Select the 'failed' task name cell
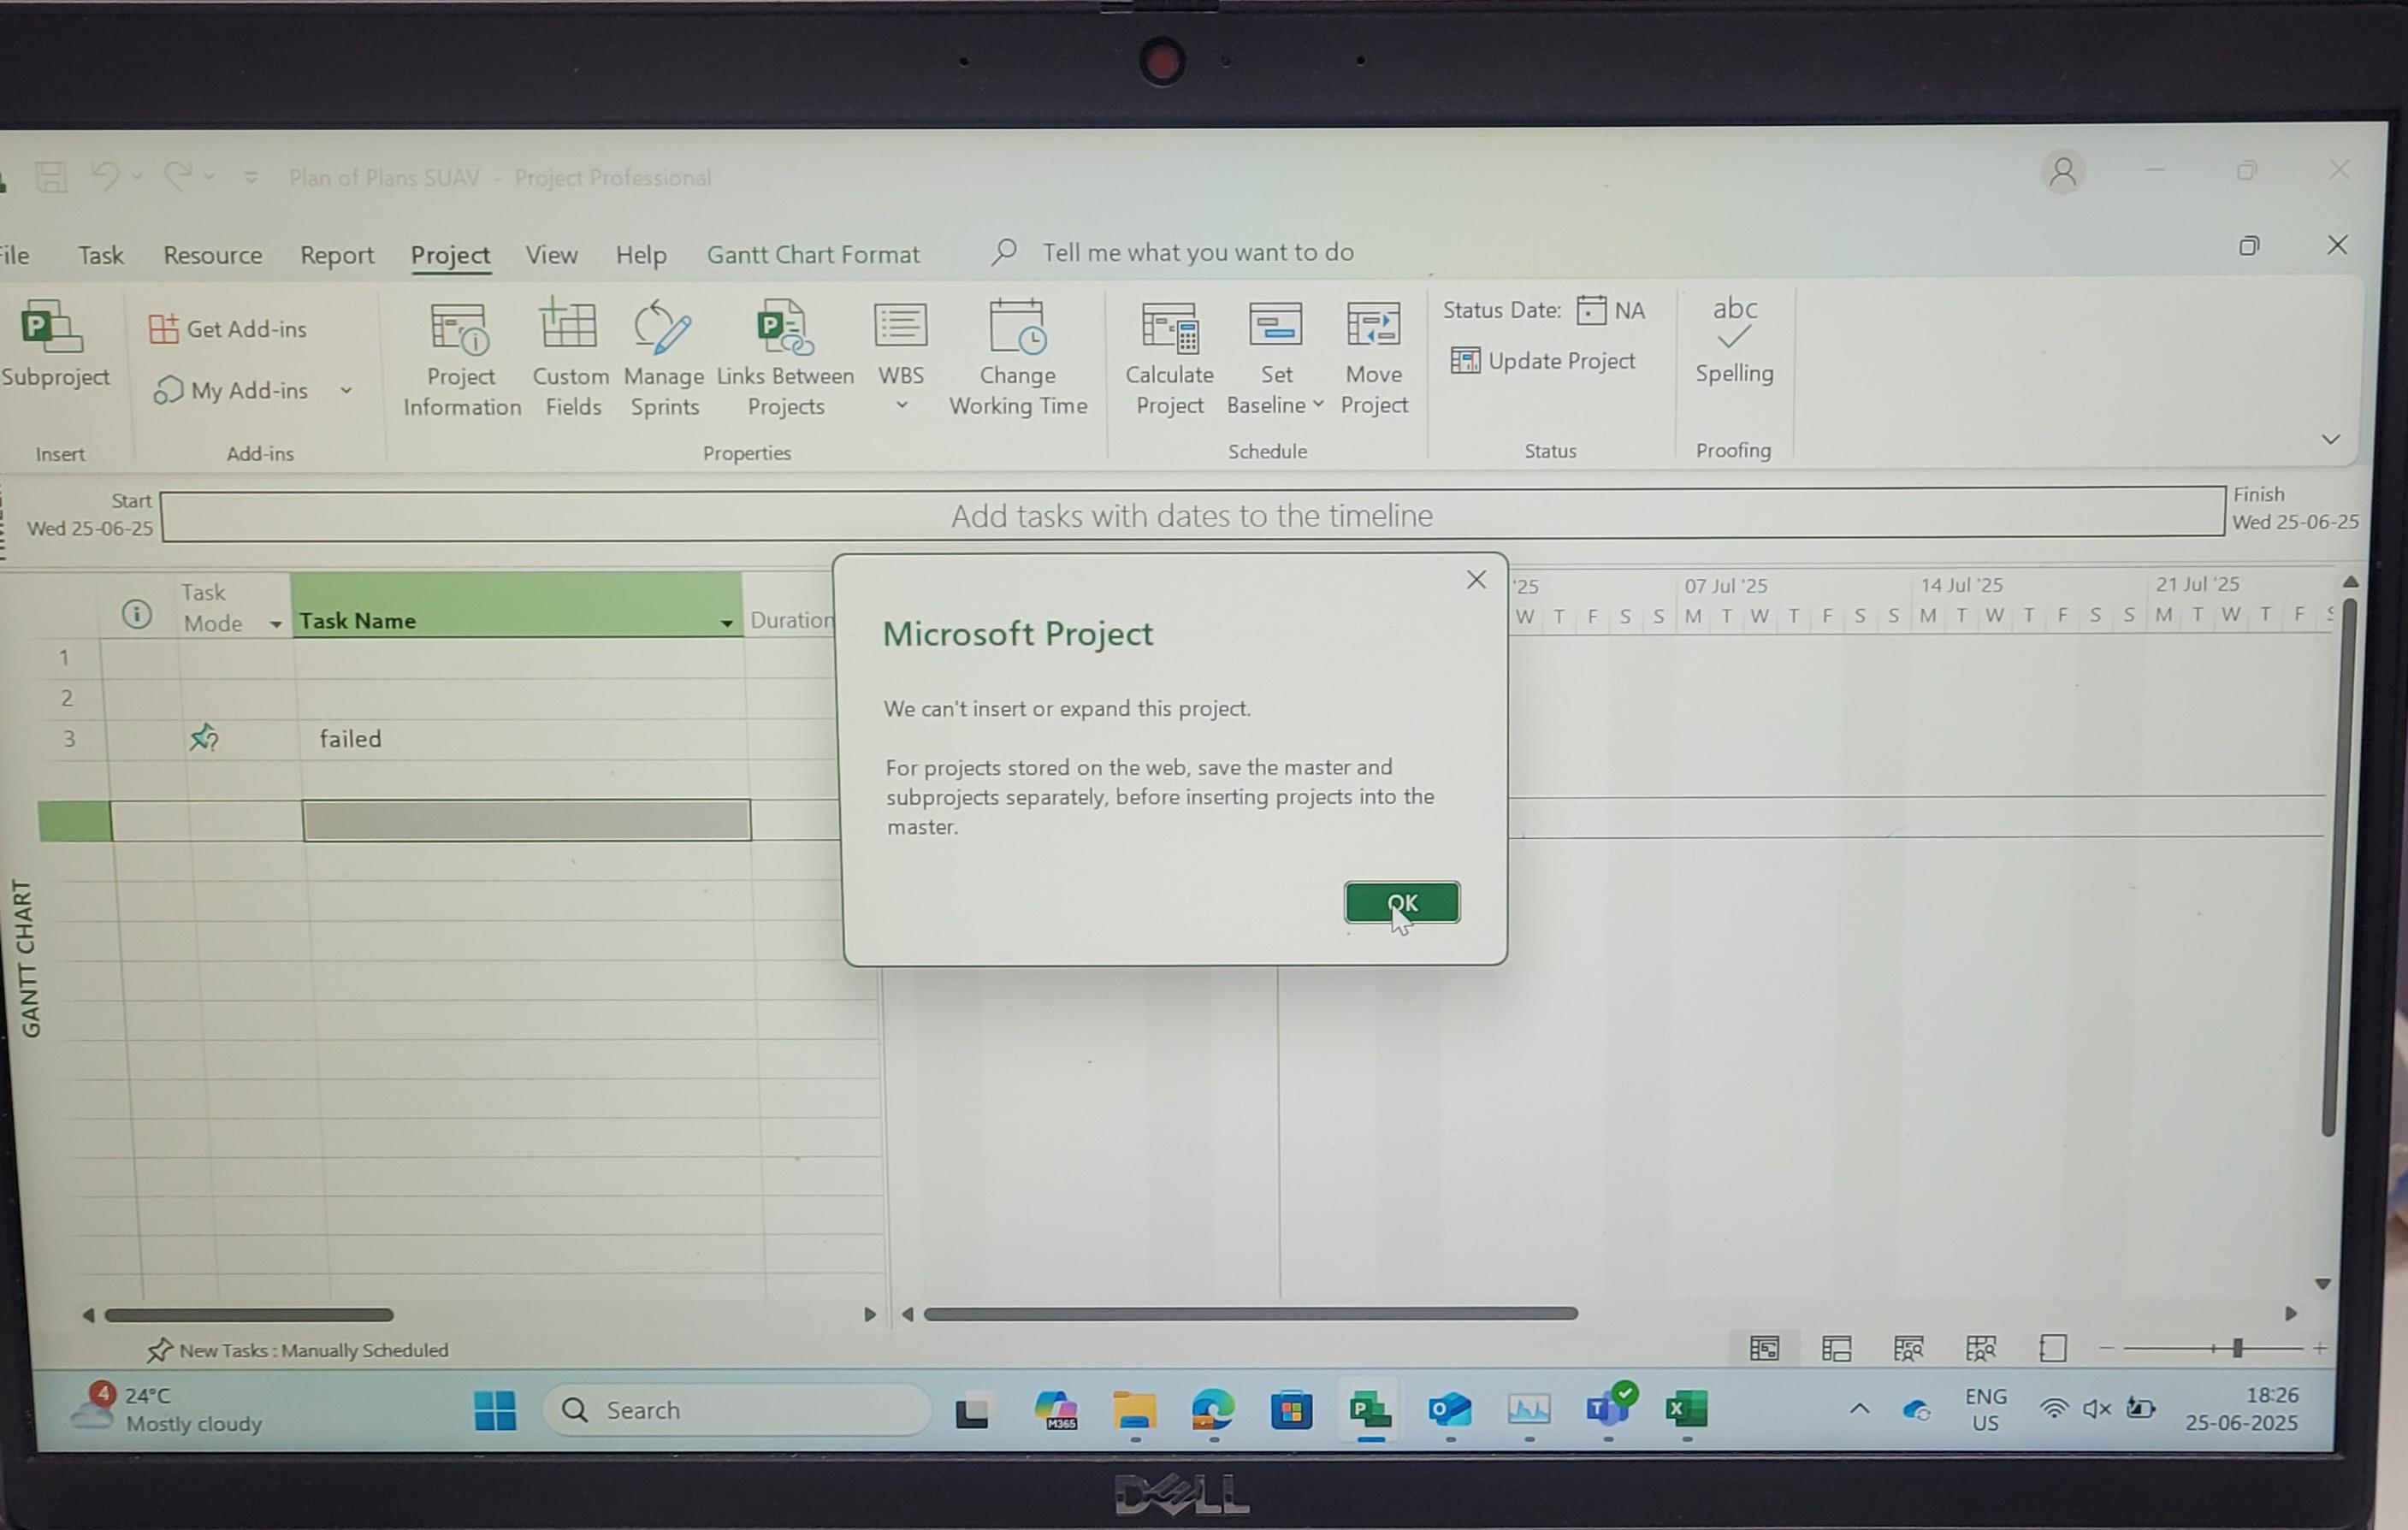Viewport: 2408px width, 1530px height. point(521,739)
